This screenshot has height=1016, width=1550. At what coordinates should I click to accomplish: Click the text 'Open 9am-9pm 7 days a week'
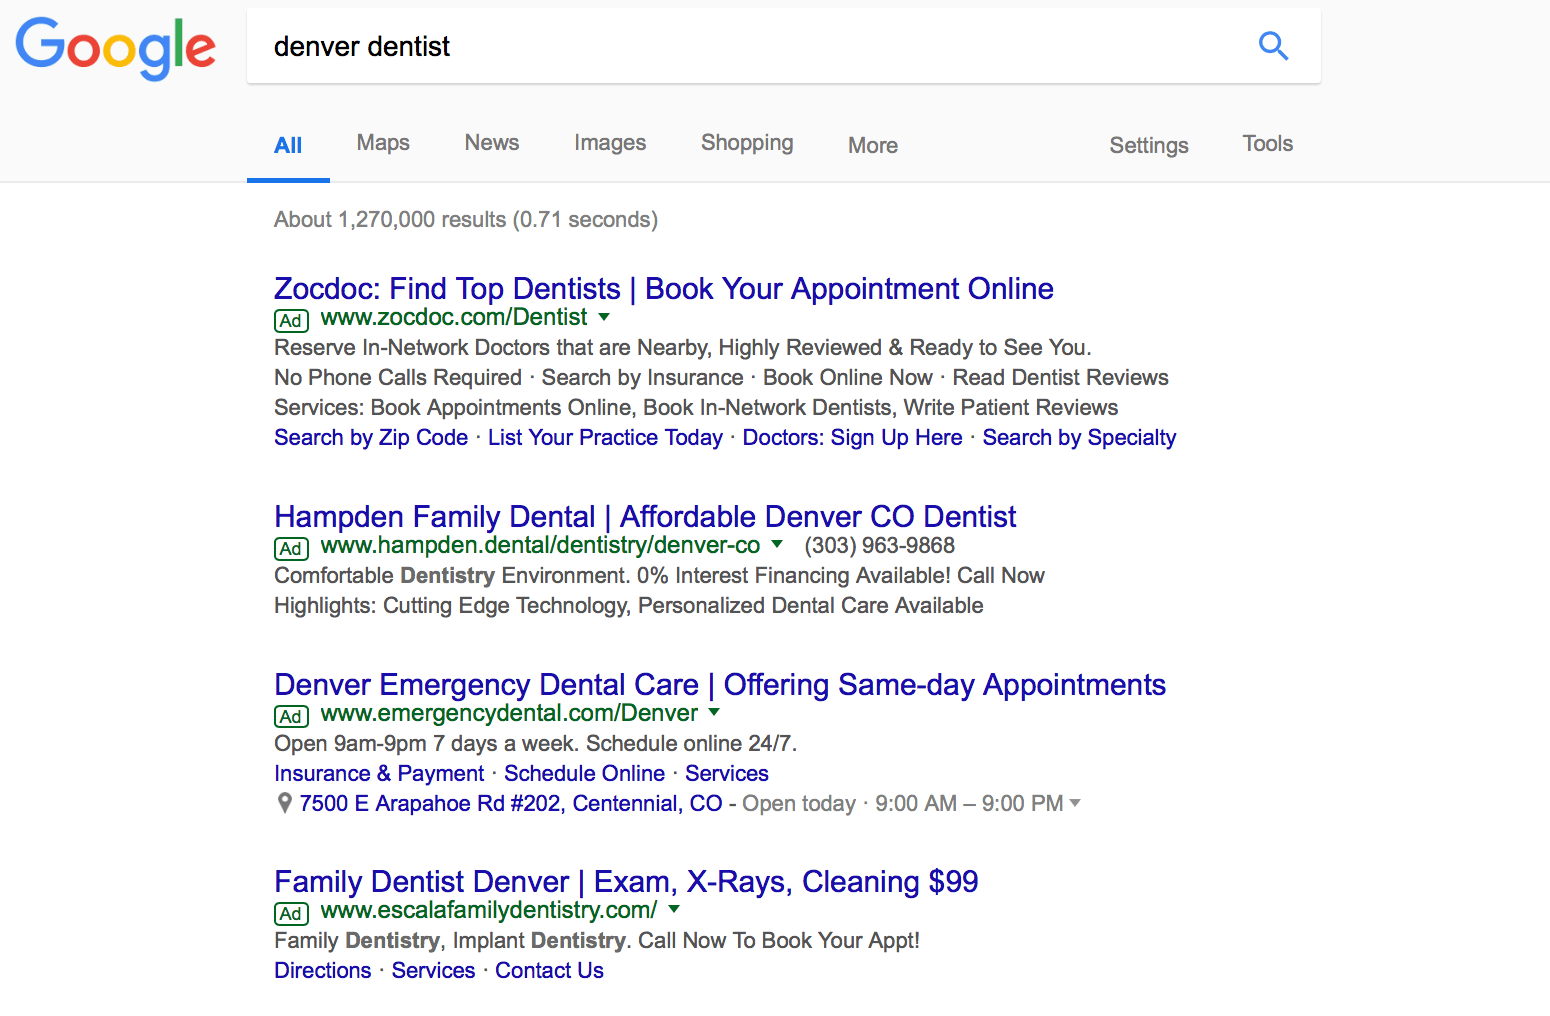click(x=425, y=744)
